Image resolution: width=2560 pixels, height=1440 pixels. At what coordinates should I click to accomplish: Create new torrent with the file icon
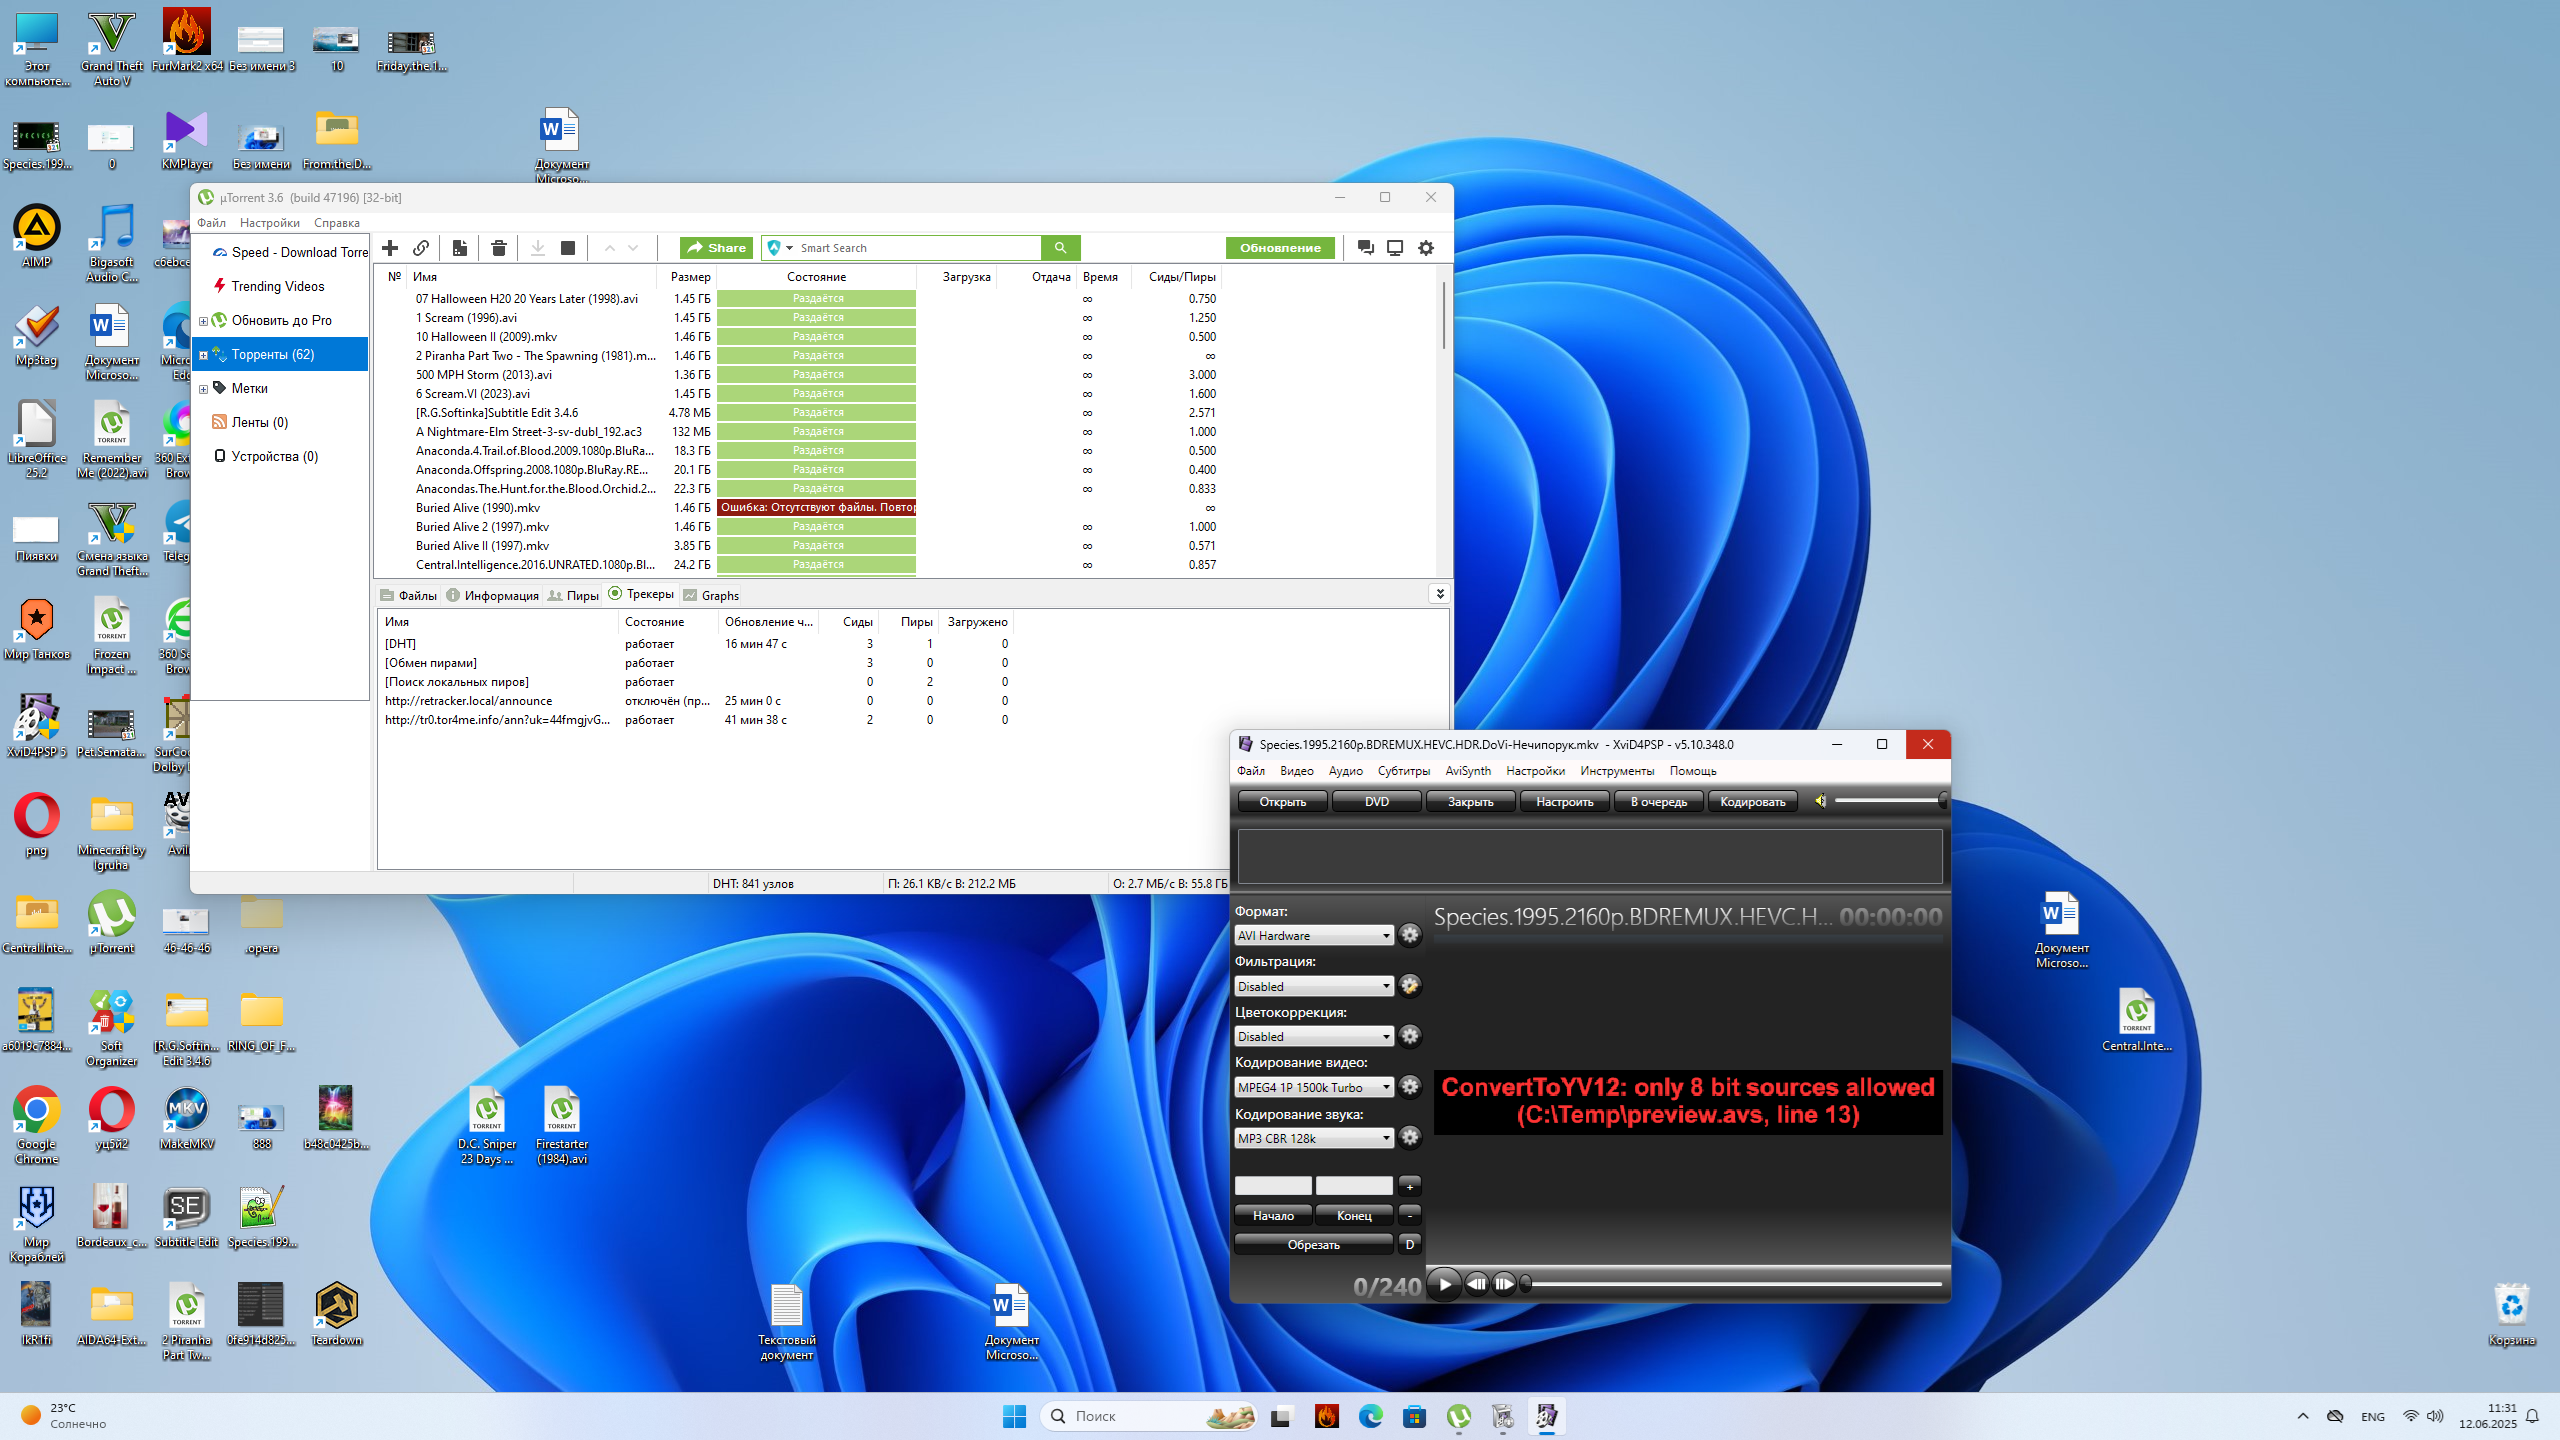click(459, 248)
